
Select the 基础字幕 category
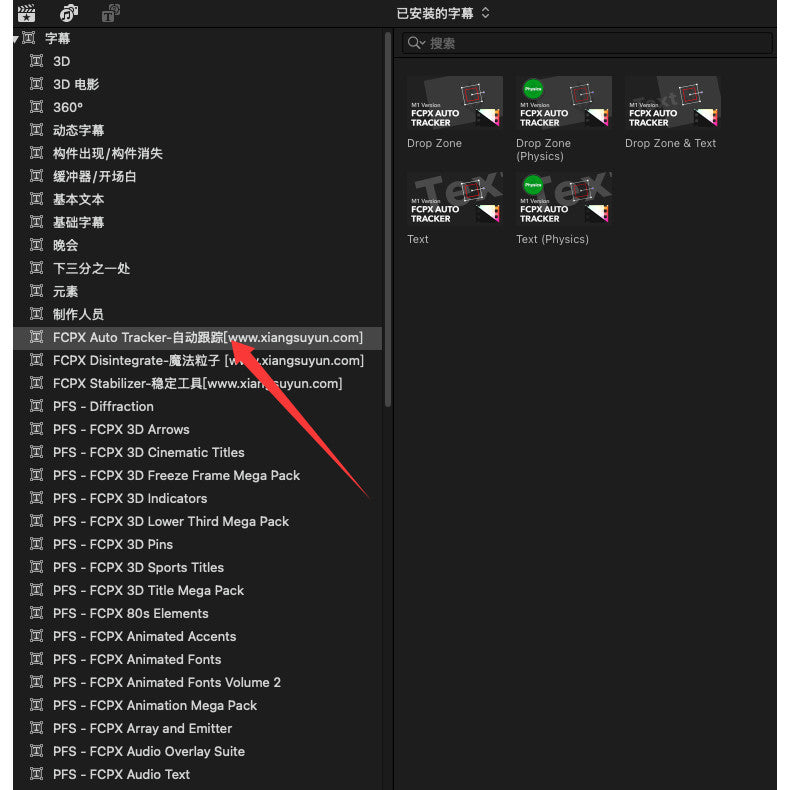tap(198, 222)
